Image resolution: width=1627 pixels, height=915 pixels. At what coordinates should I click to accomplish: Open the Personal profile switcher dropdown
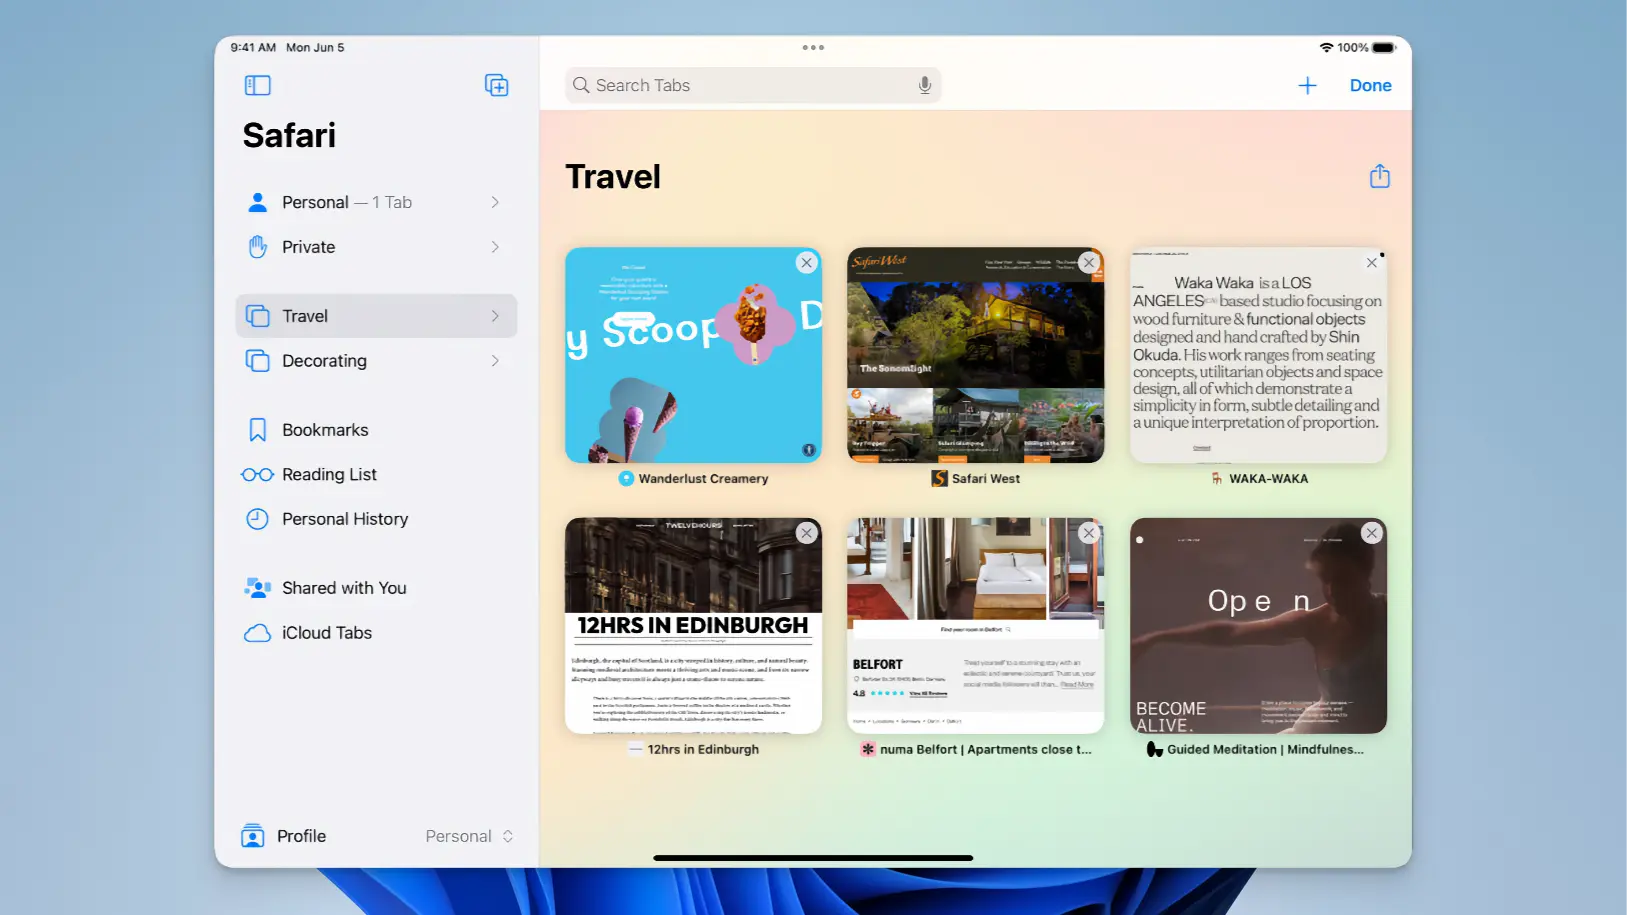tap(470, 836)
